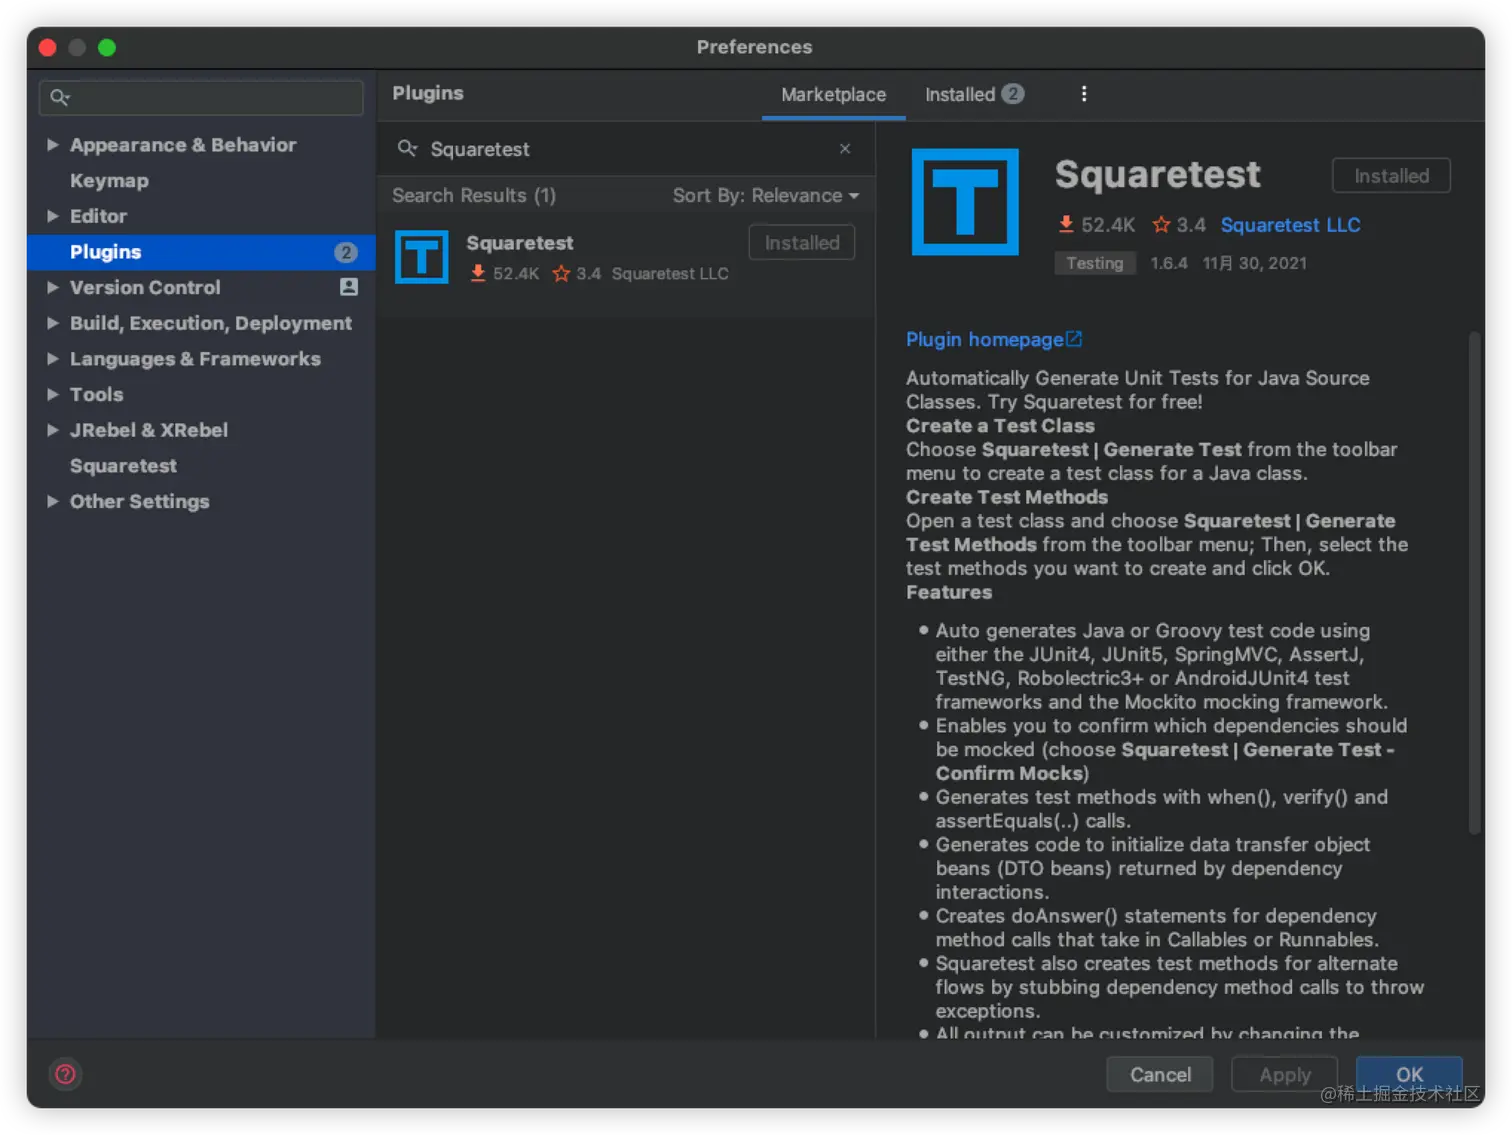Click the Squaretest title in details pane
Screen dimensions: 1512x1135
click(x=1157, y=174)
